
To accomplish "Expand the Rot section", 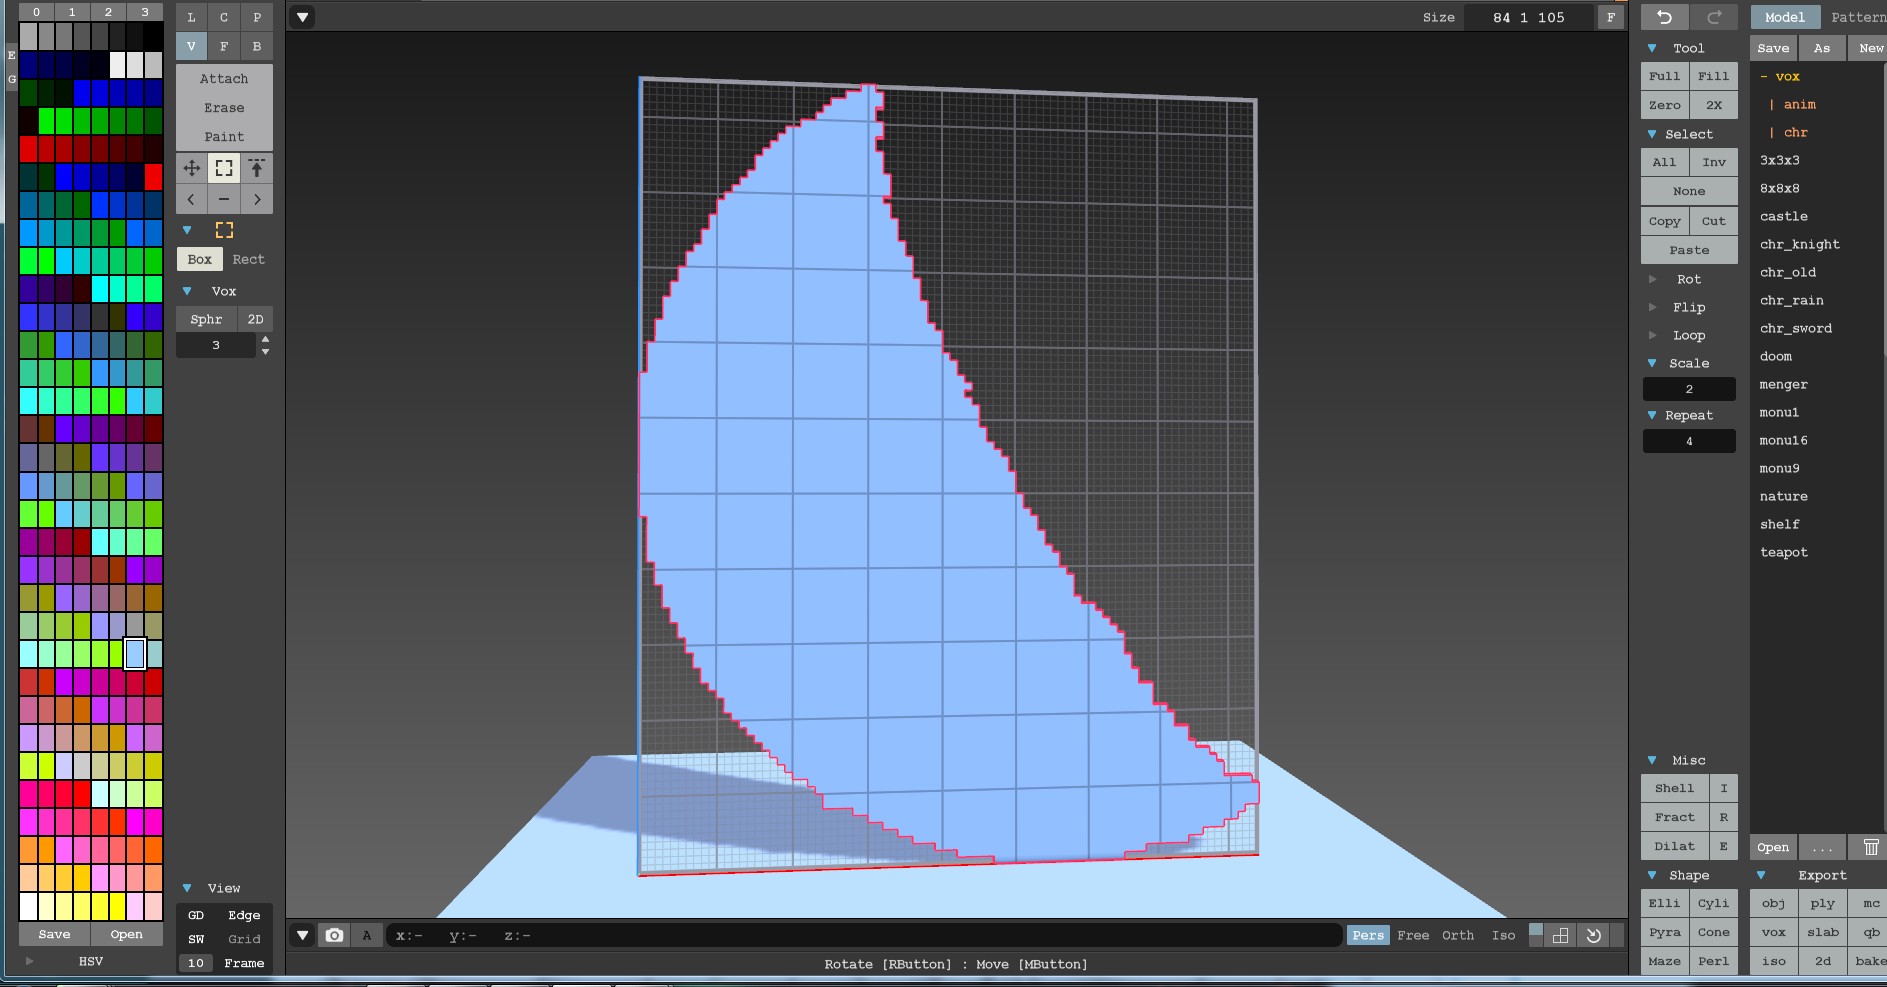I will (x=1652, y=279).
